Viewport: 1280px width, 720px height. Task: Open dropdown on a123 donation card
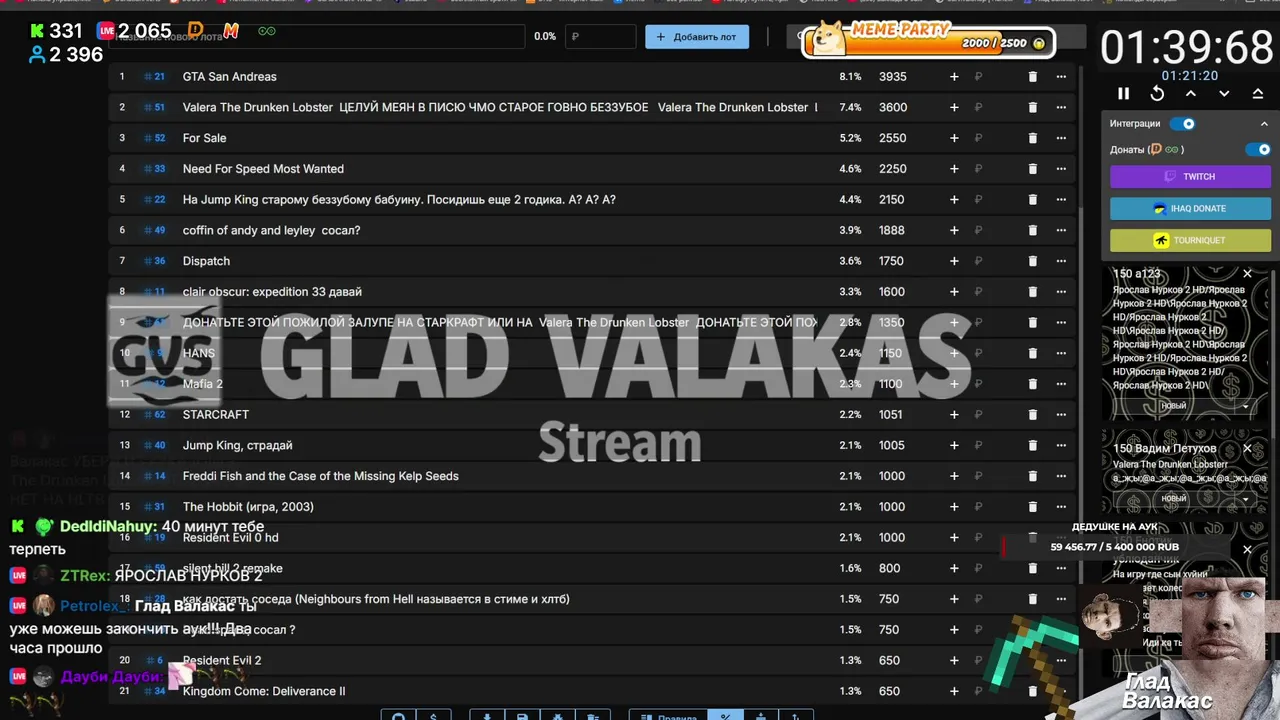click(x=1245, y=406)
